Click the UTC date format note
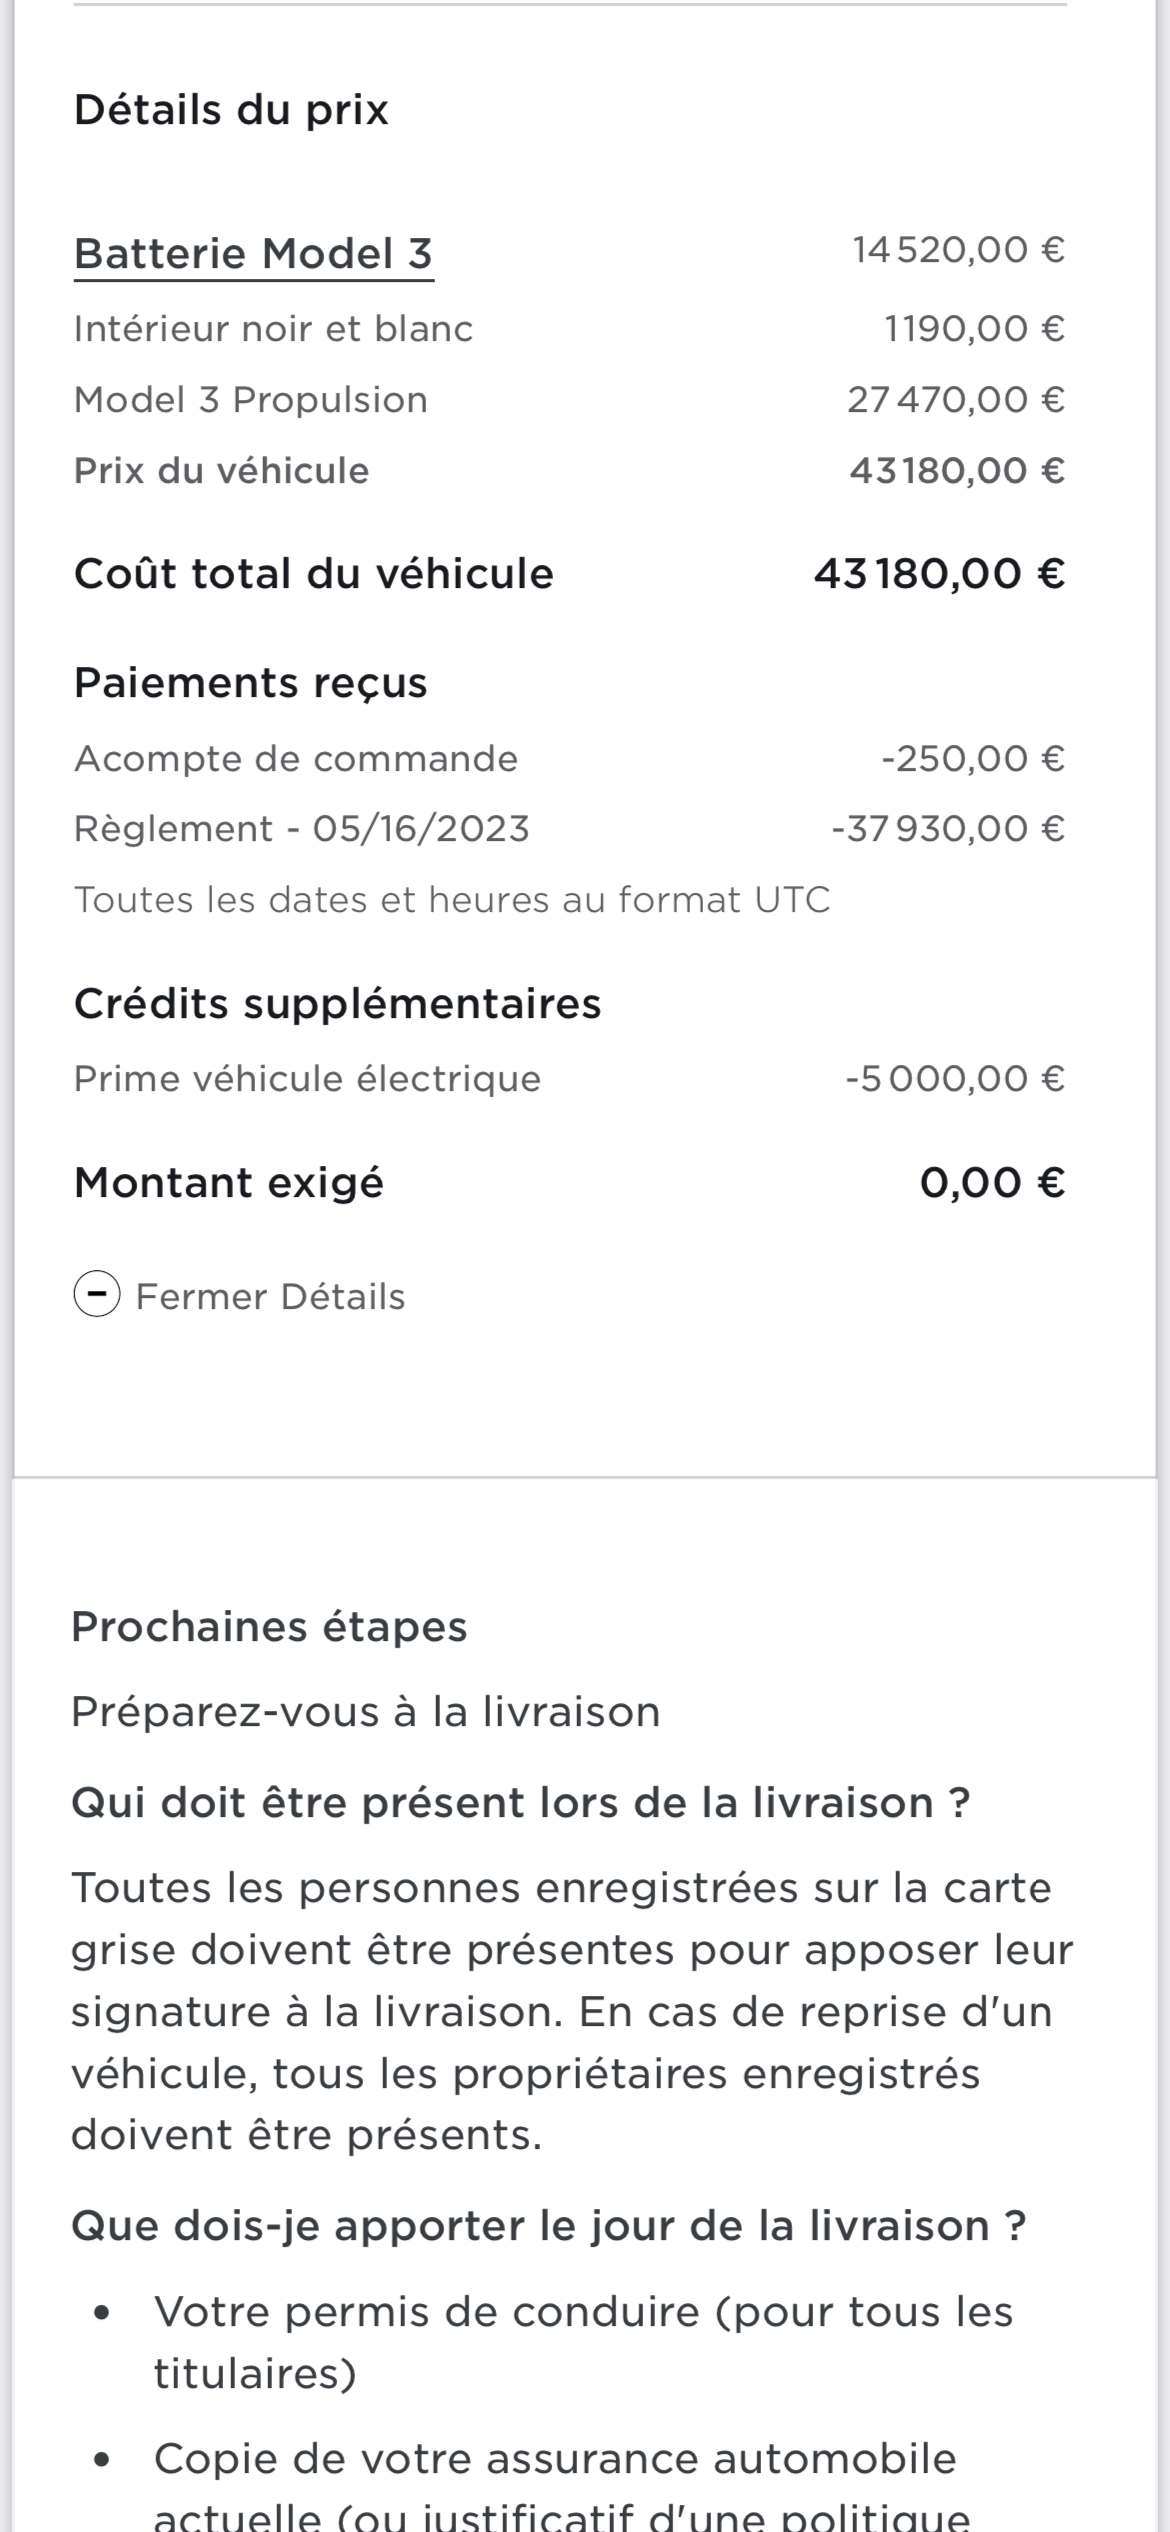The image size is (1170, 2532). coord(452,900)
